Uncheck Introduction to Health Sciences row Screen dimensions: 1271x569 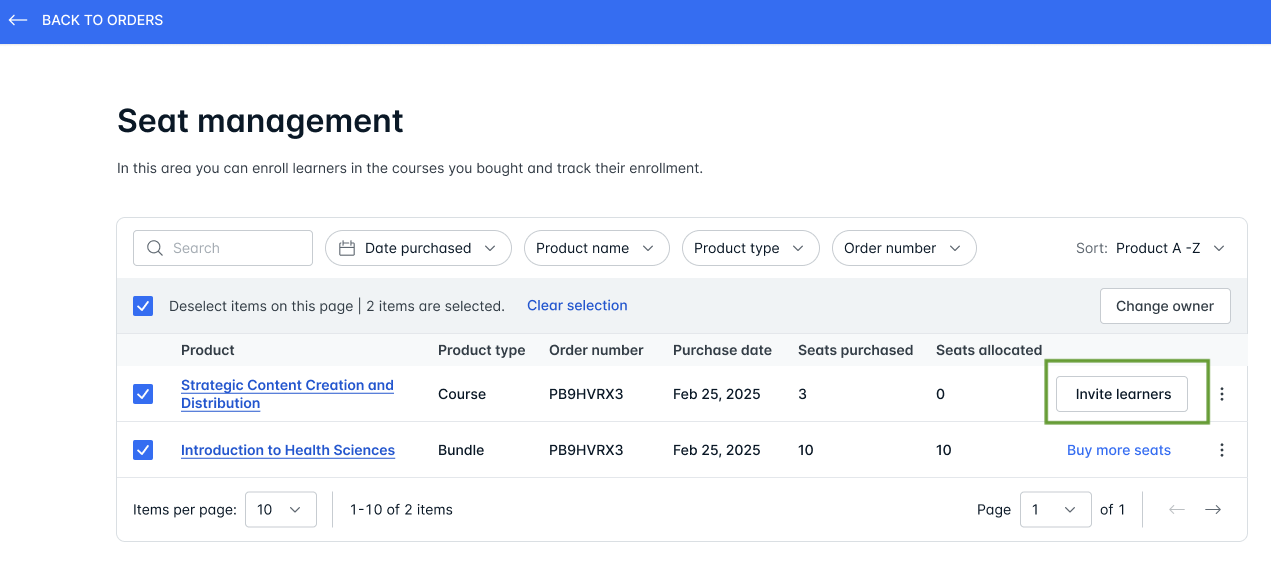143,450
